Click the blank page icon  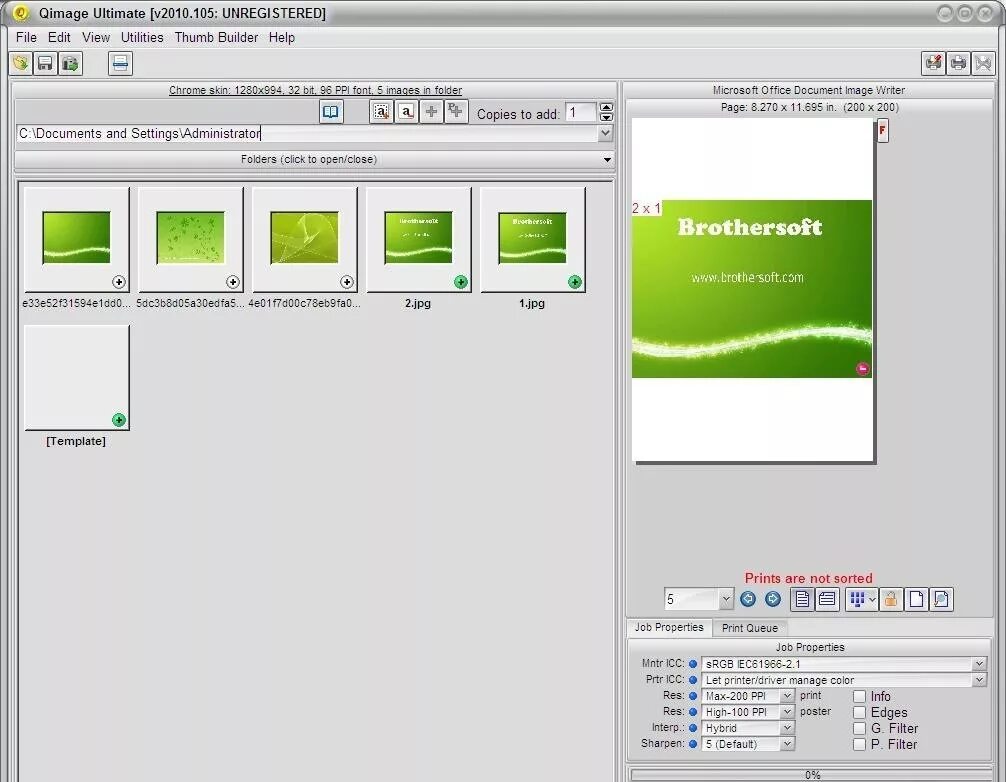tap(916, 599)
